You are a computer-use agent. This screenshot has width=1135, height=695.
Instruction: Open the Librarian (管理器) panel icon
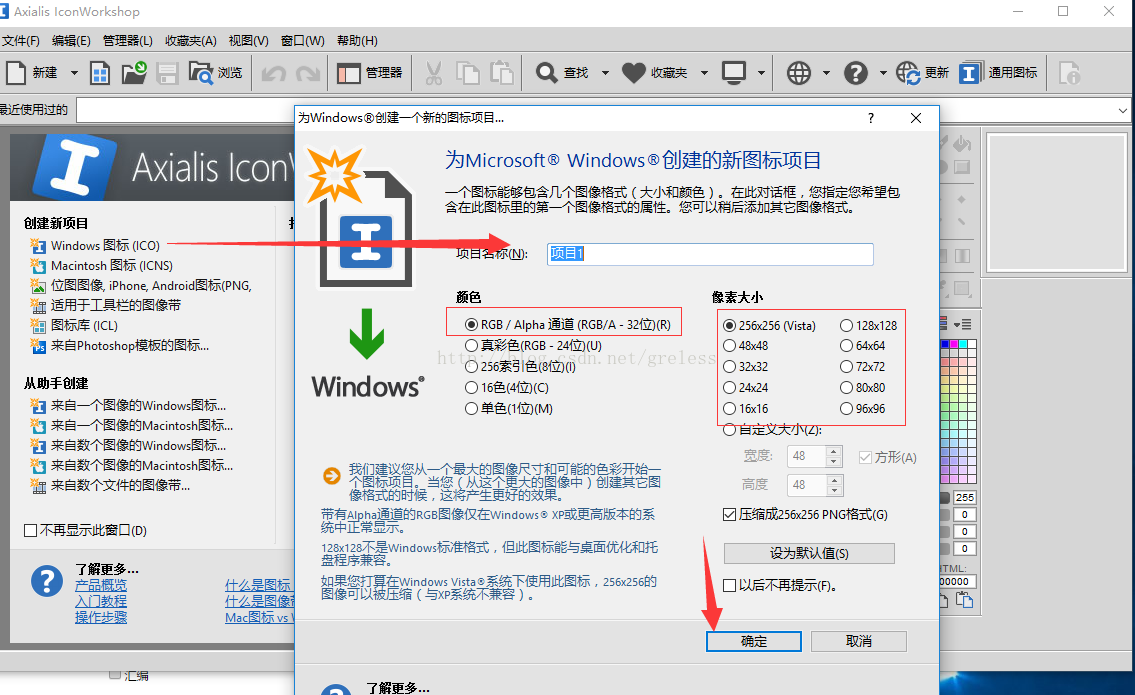pyautogui.click(x=349, y=72)
